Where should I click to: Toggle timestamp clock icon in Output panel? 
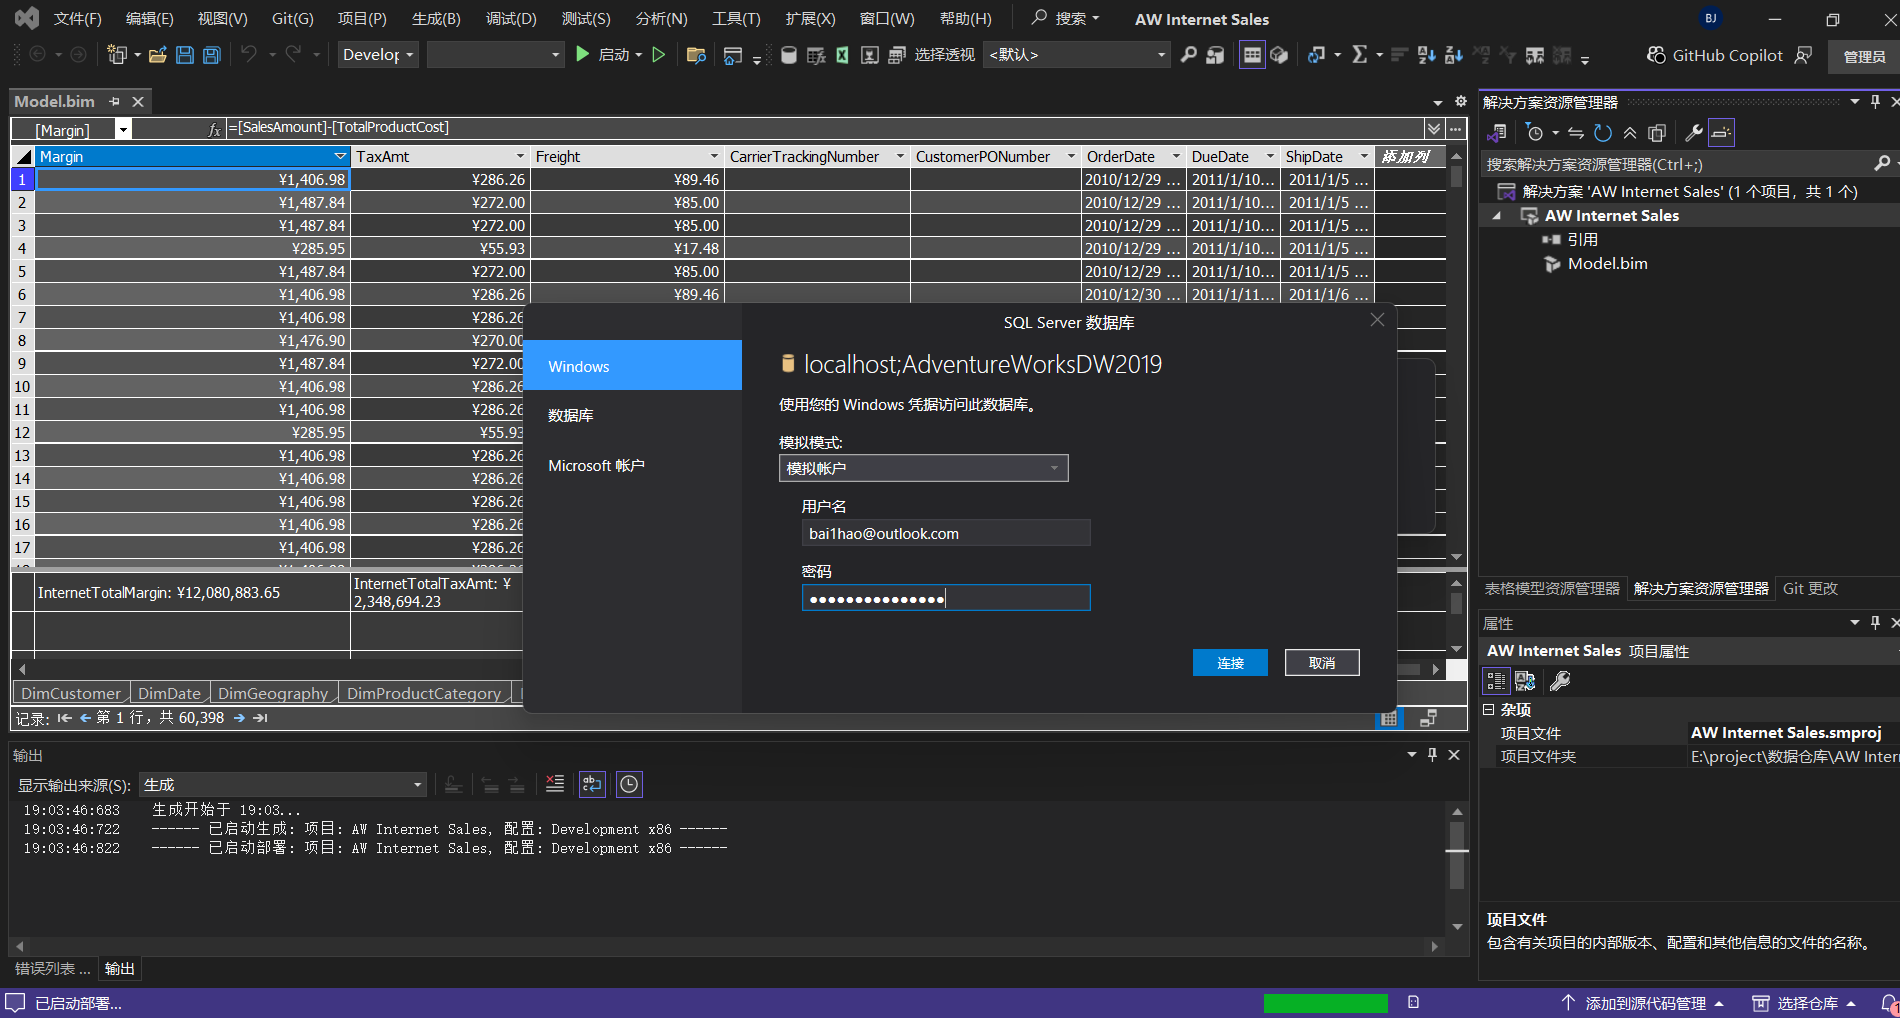[629, 784]
